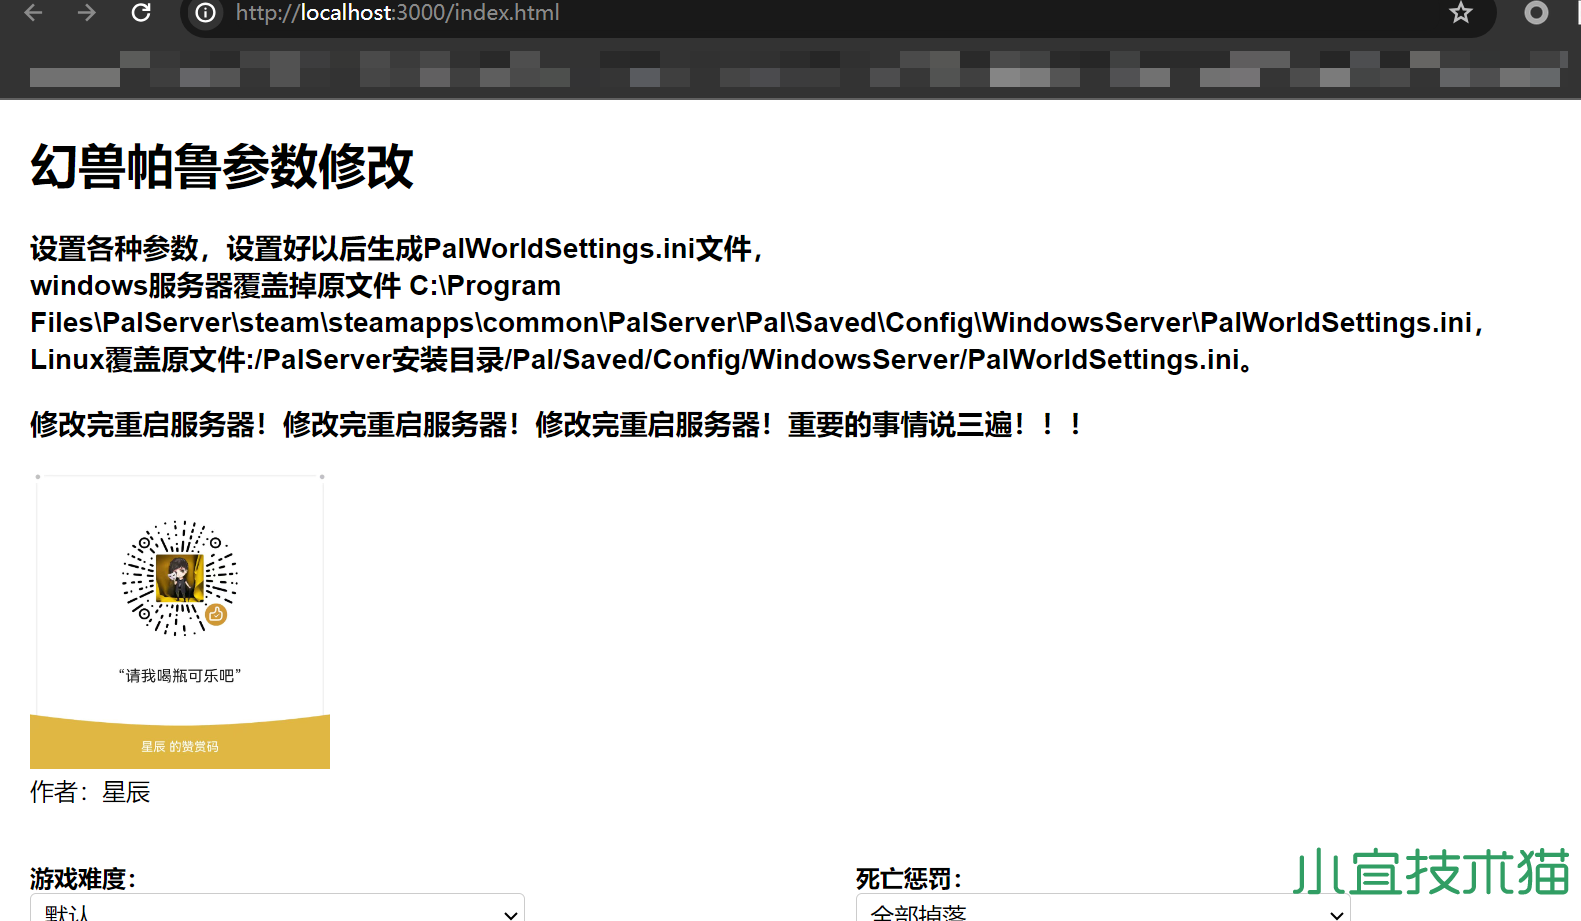The width and height of the screenshot is (1581, 921).
Task: Click the 请我喝瓶可乐吧 caption
Action: [x=180, y=676]
